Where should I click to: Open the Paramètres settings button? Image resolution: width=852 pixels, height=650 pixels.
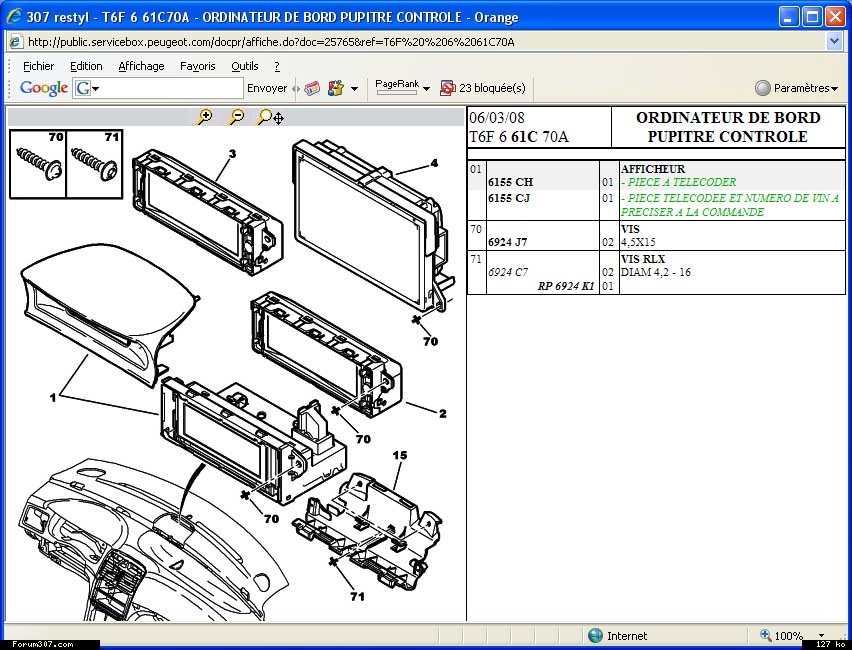click(796, 88)
